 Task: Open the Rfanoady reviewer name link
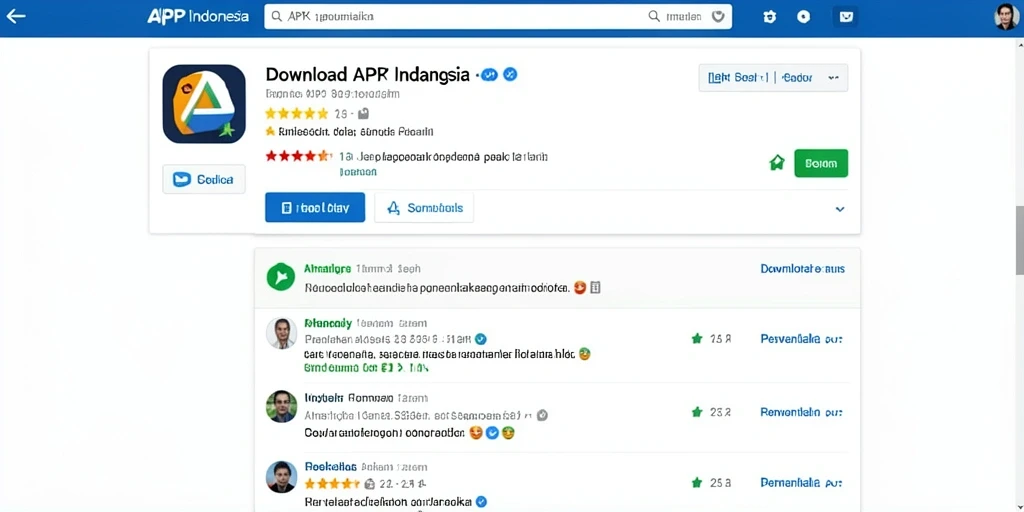[x=328, y=323]
